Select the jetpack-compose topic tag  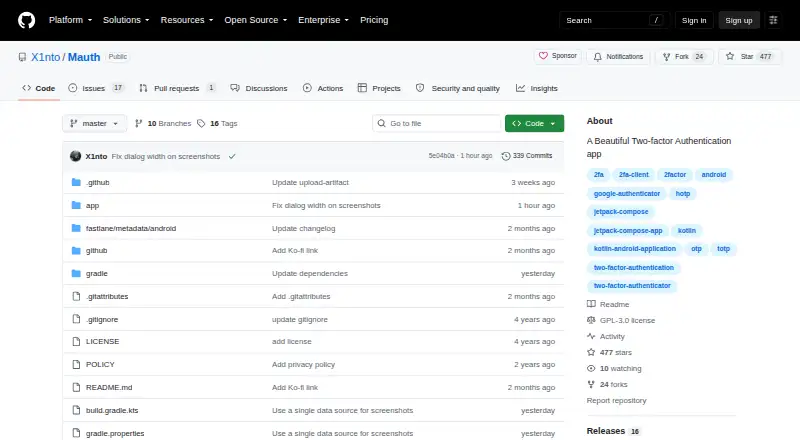[621, 211]
